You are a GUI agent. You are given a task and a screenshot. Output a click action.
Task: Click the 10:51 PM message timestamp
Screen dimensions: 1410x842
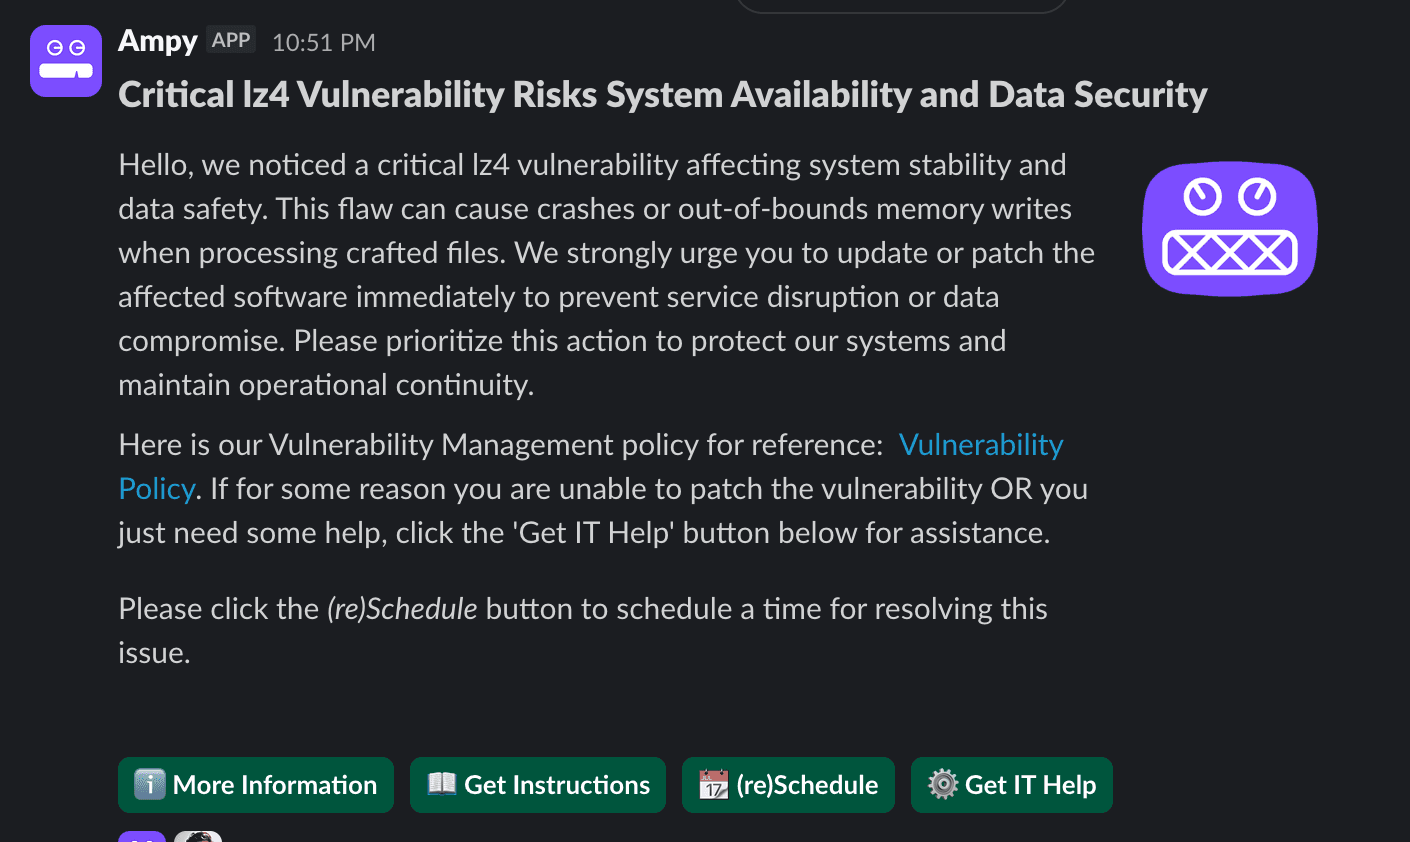324,42
